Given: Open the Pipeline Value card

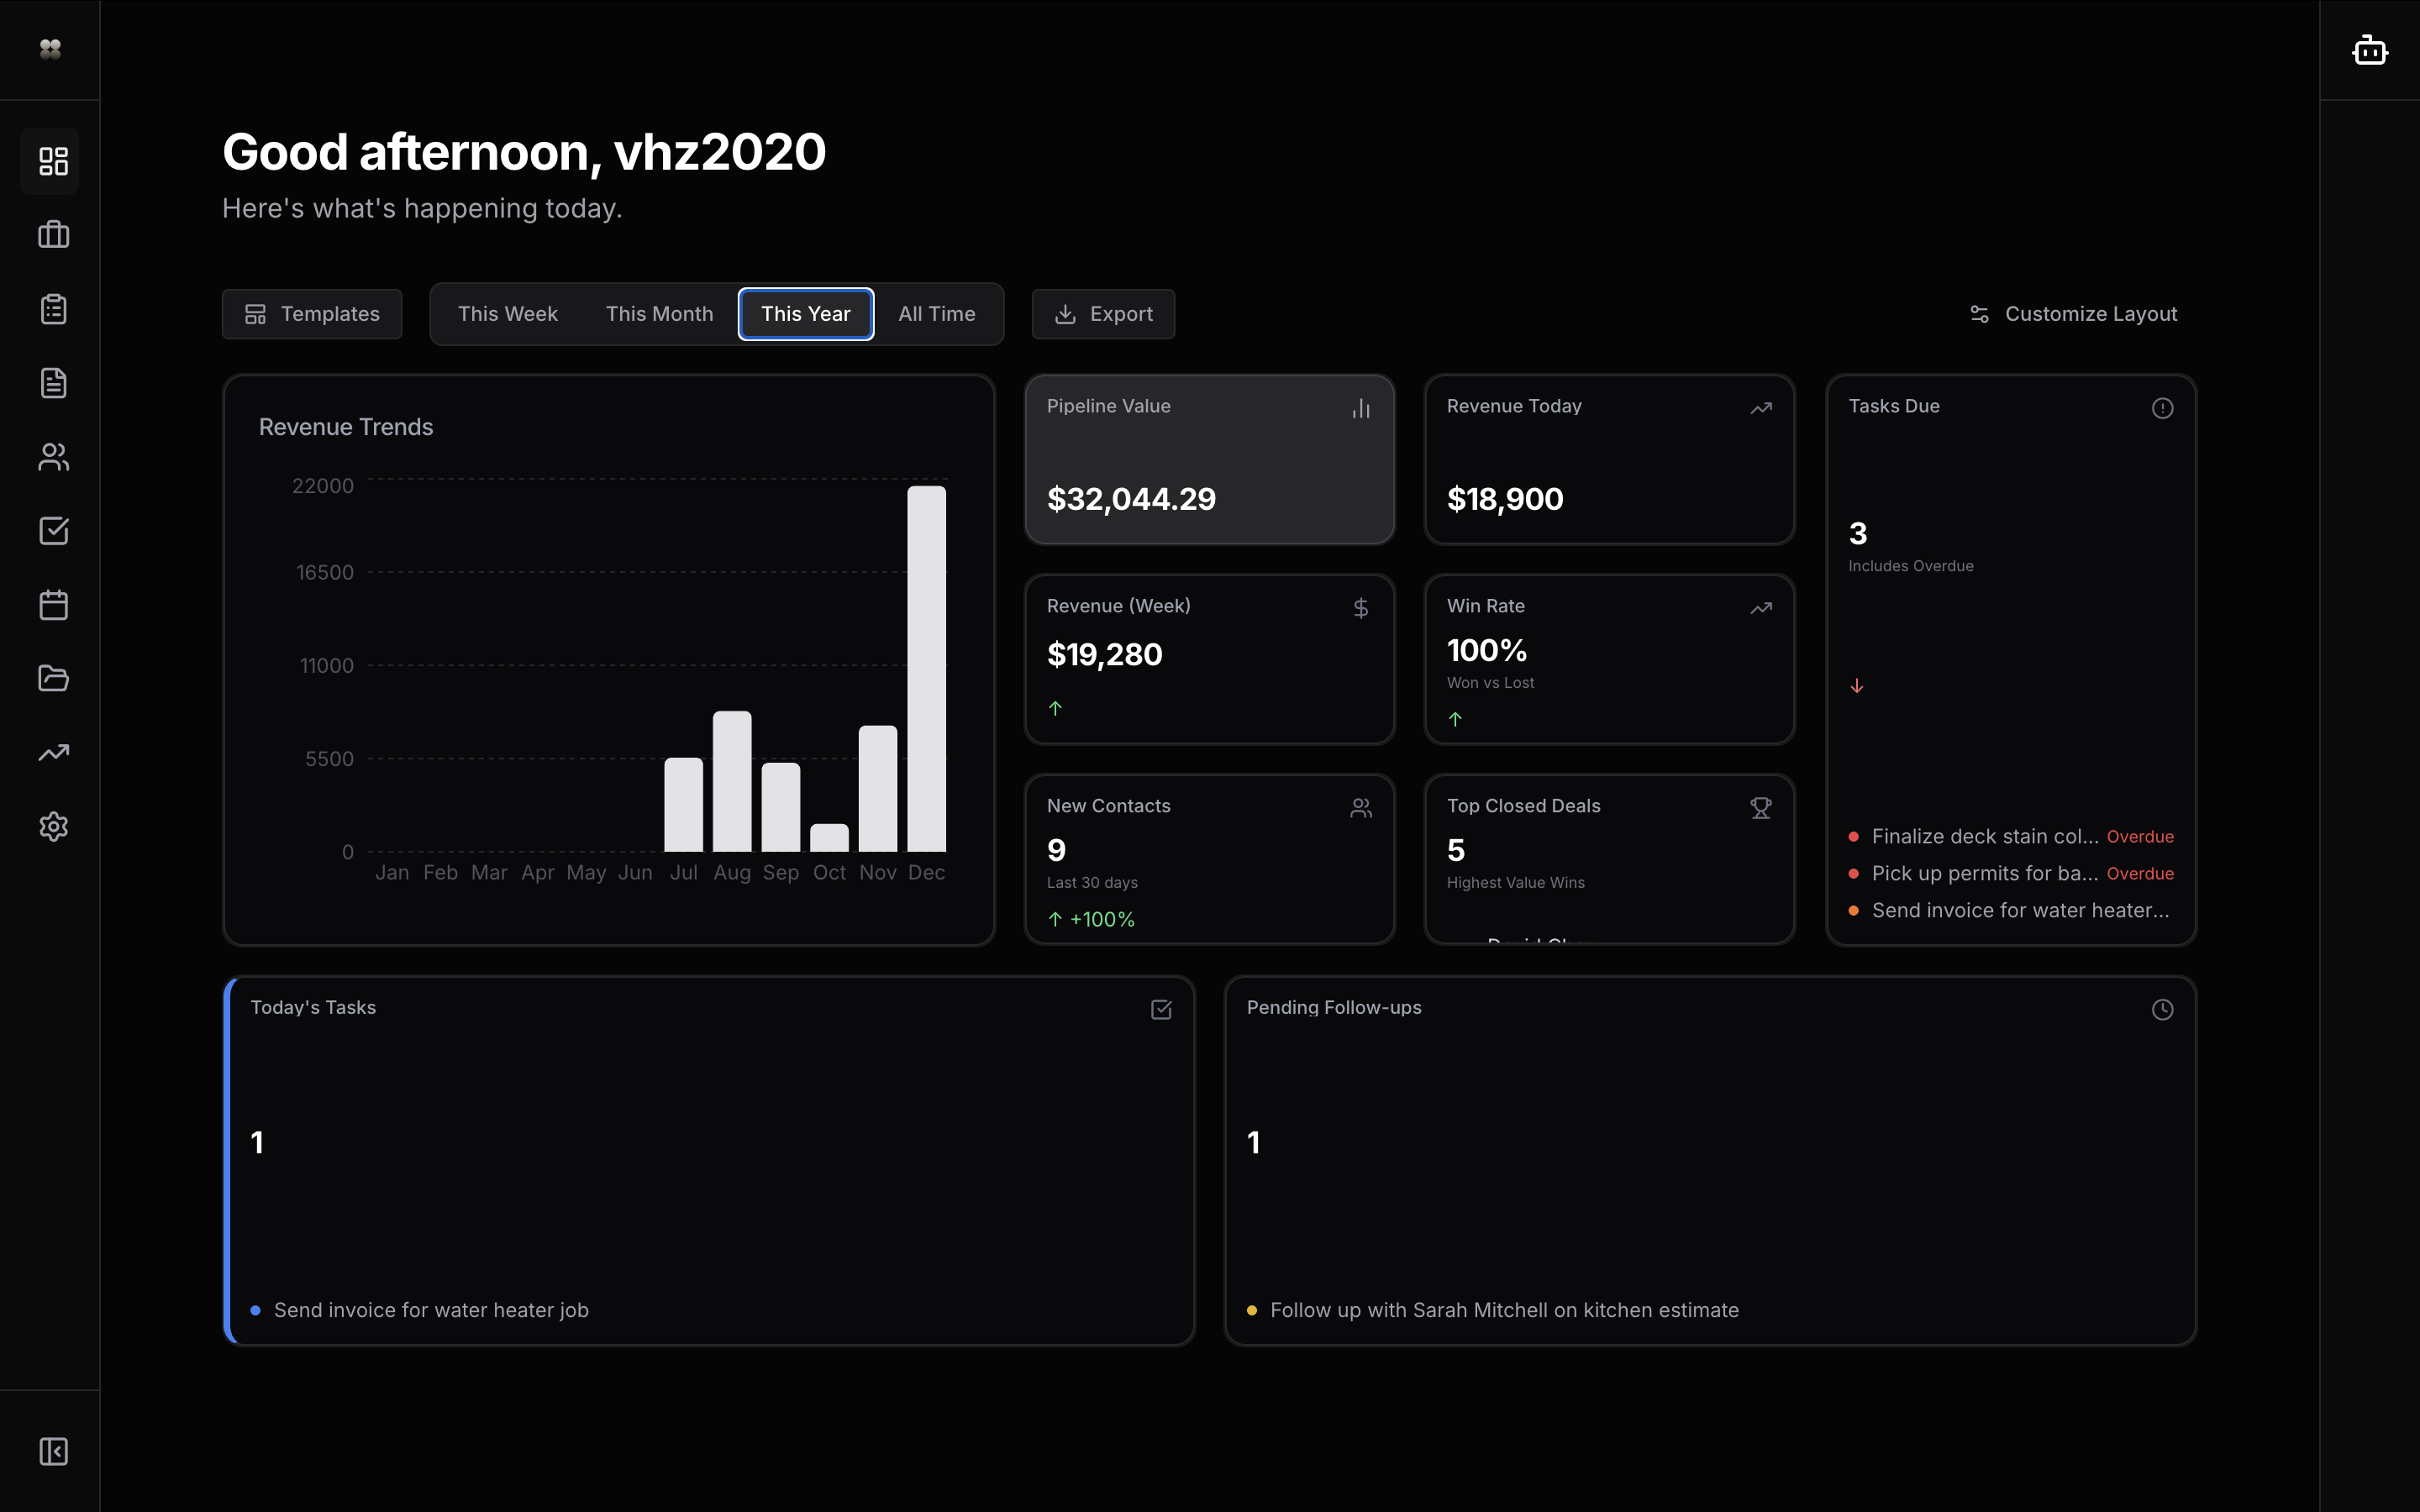Looking at the screenshot, I should pos(1209,459).
